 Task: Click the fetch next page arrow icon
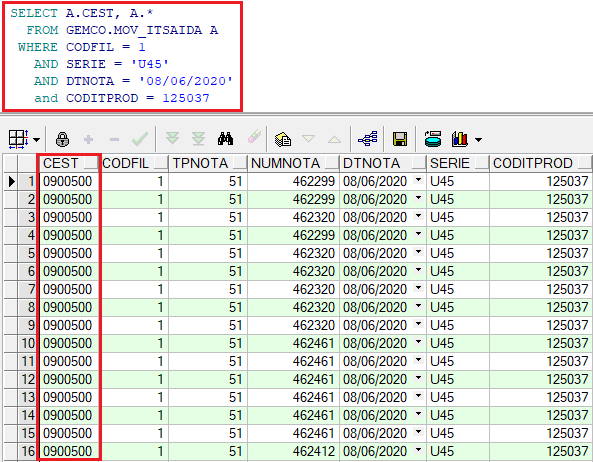pyautogui.click(x=172, y=138)
